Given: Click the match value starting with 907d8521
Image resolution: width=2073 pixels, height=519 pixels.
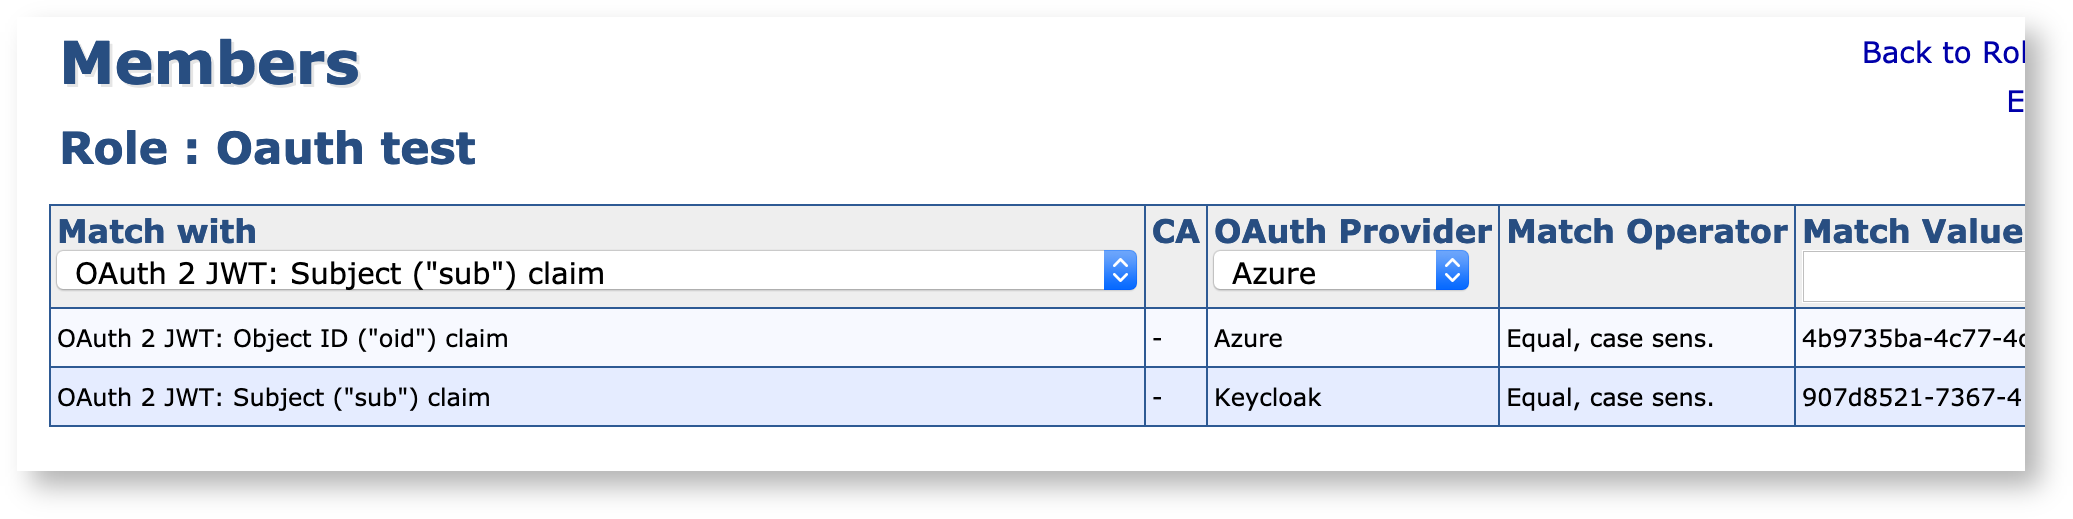Looking at the screenshot, I should [1911, 398].
